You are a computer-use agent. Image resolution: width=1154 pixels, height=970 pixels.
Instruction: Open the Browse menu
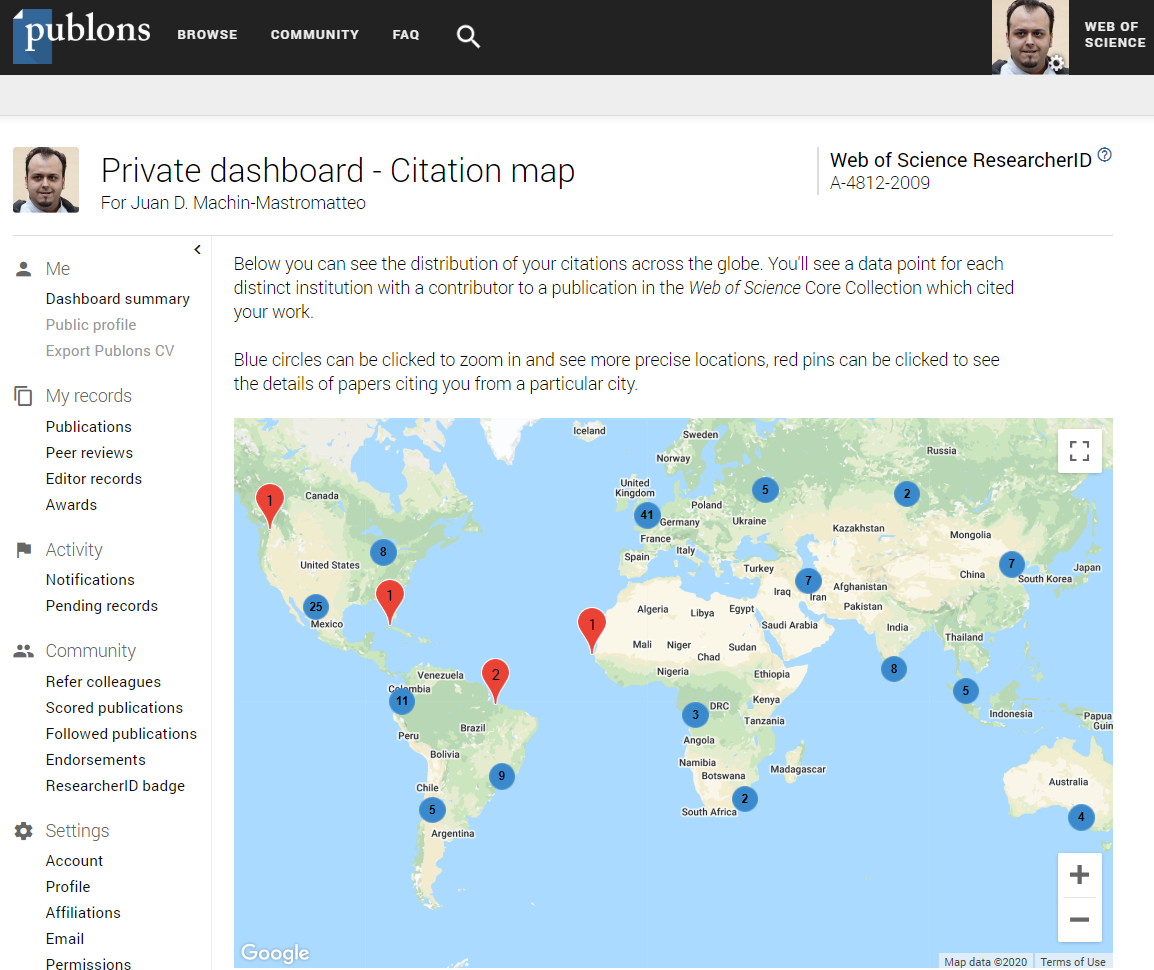coord(207,35)
